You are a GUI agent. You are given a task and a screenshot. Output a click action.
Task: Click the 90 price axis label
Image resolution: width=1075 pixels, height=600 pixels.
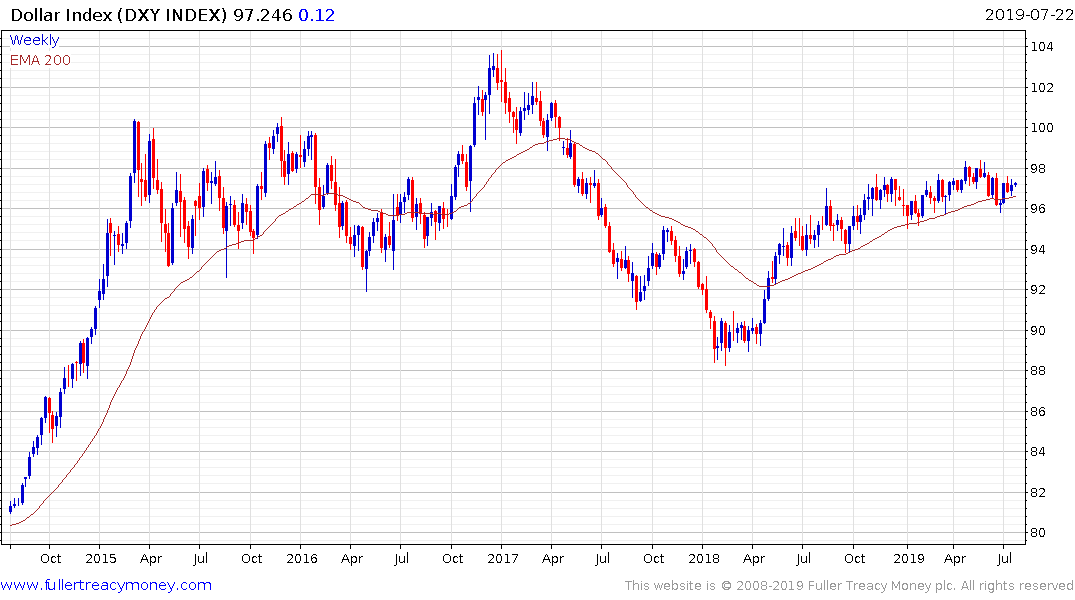[x=1038, y=331]
